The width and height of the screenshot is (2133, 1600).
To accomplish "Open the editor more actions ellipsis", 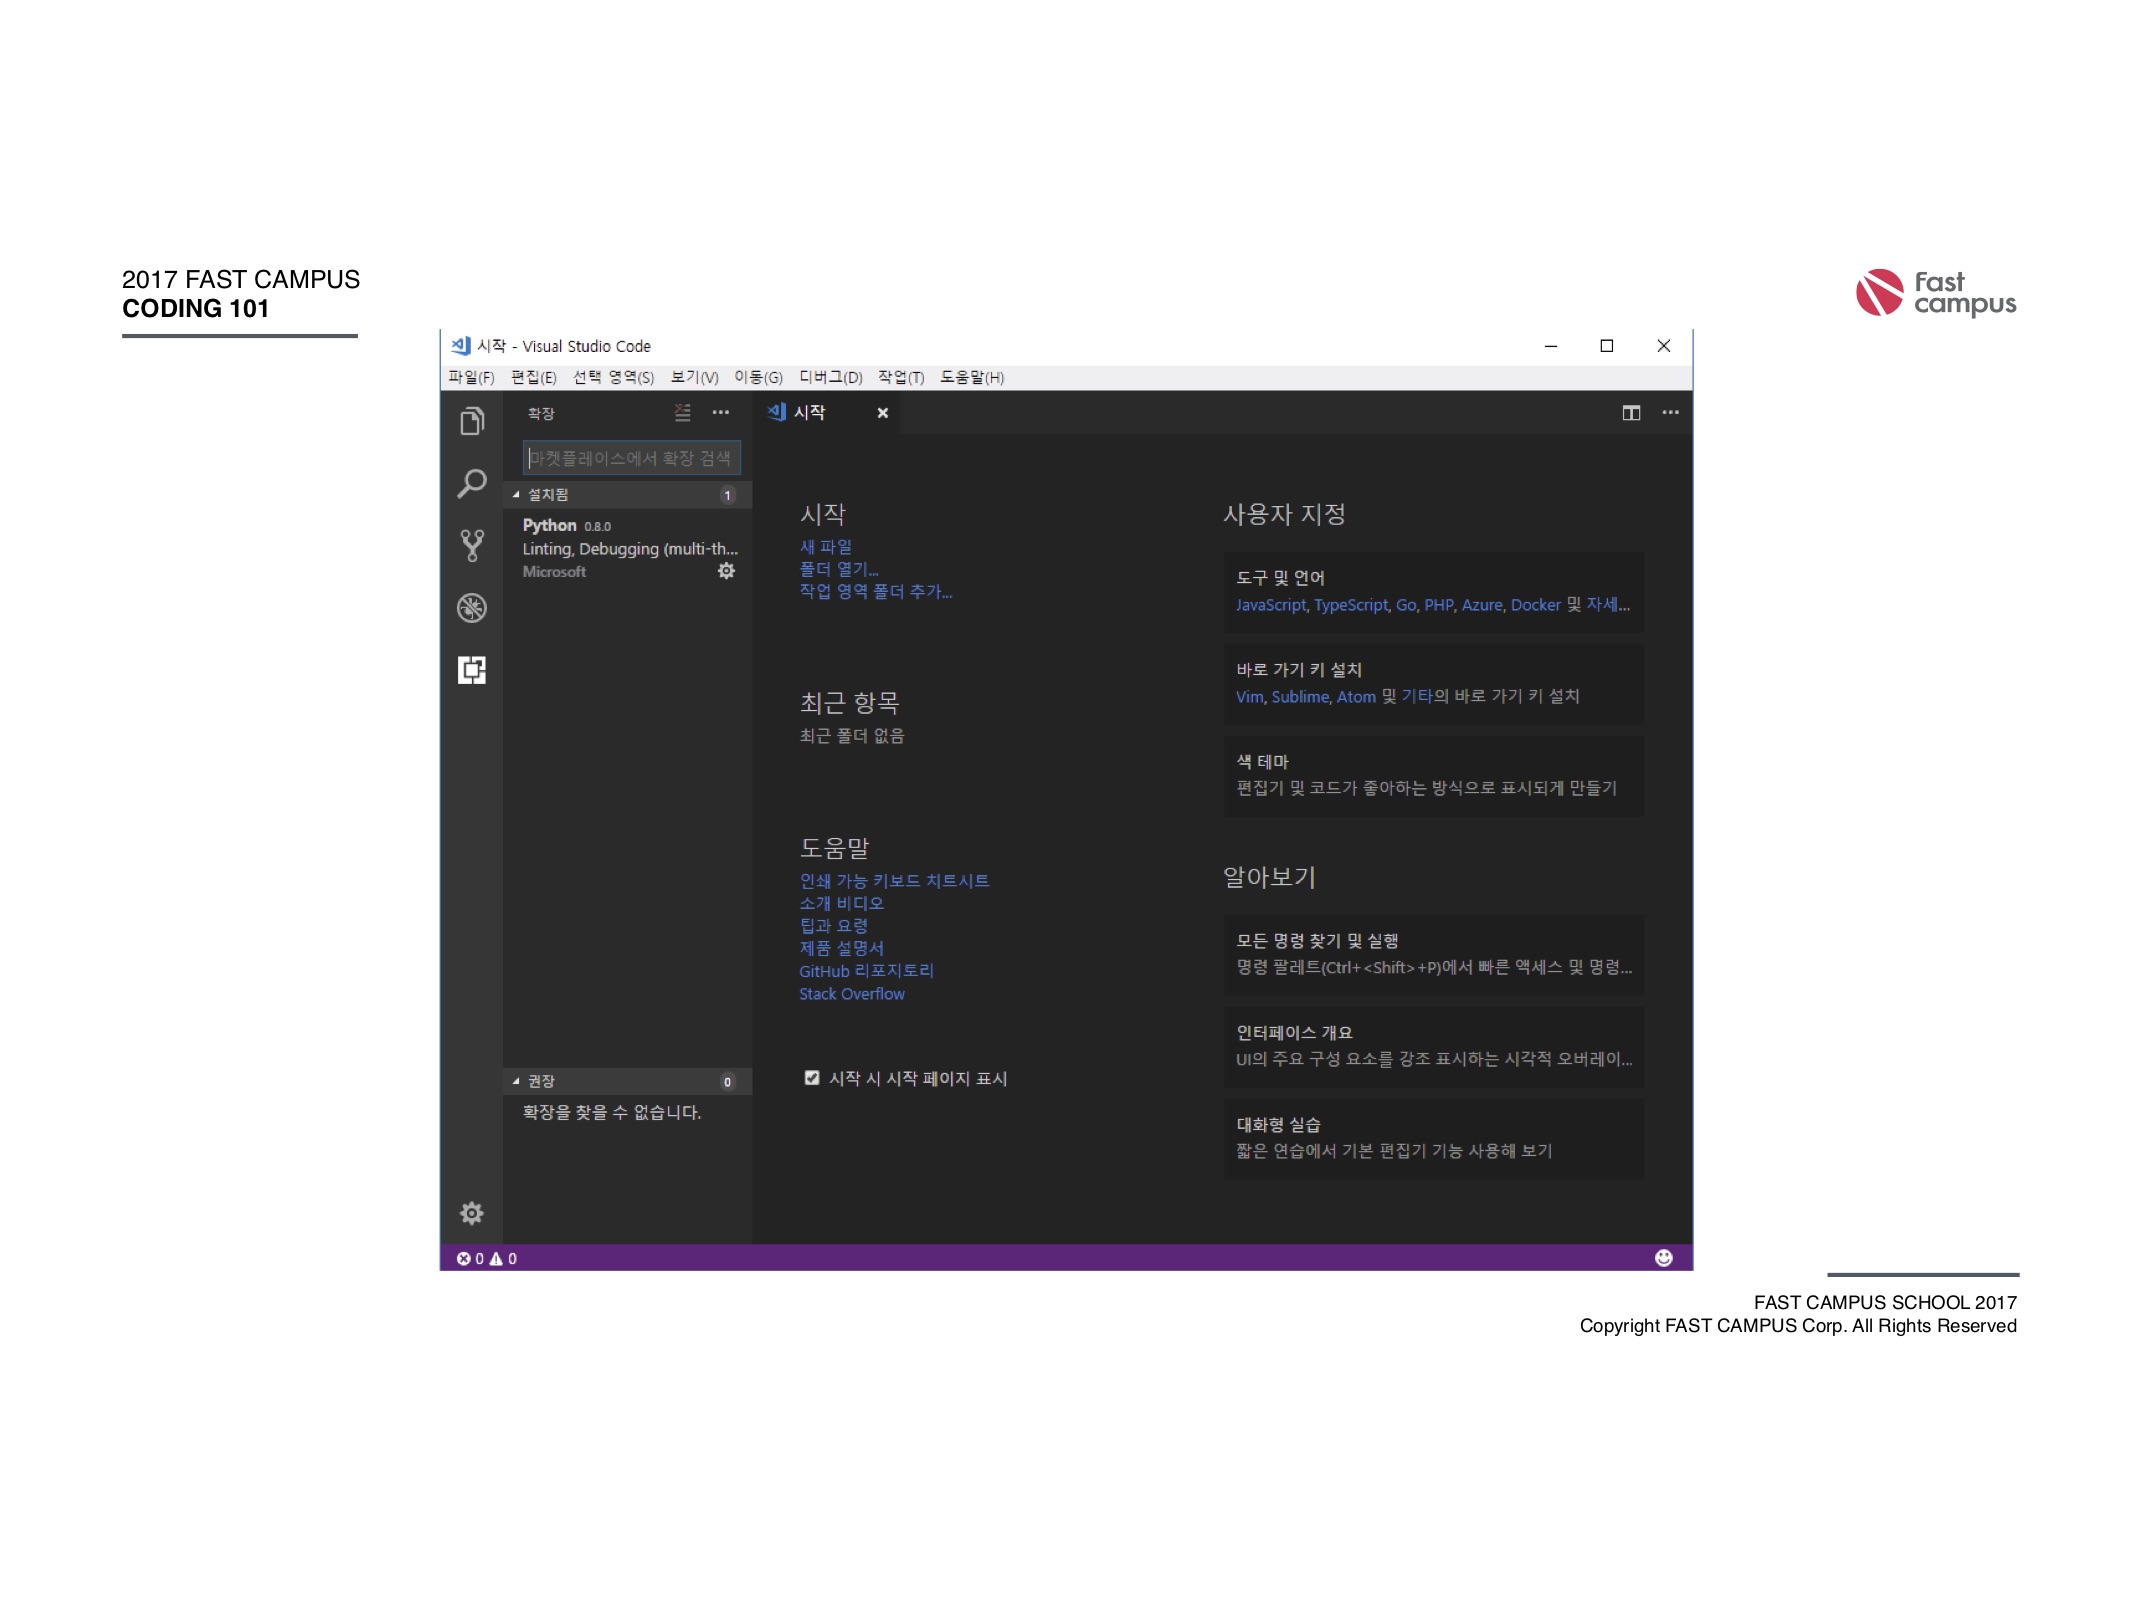I will (x=1671, y=412).
